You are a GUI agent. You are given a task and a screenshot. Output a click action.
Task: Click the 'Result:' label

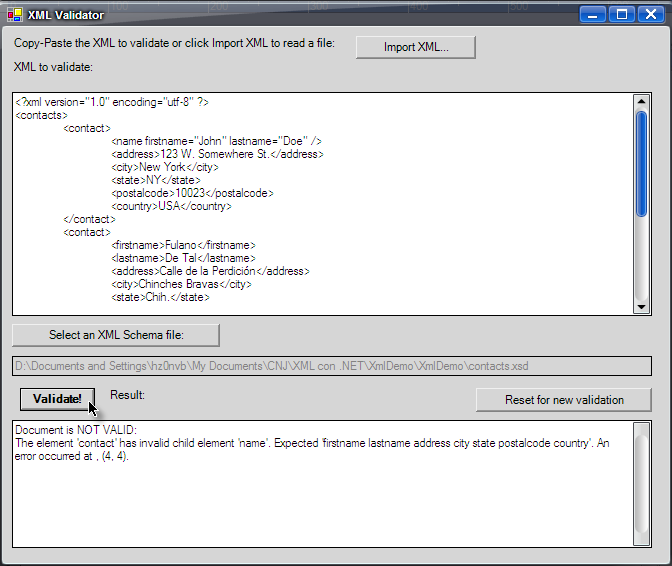coord(127,395)
